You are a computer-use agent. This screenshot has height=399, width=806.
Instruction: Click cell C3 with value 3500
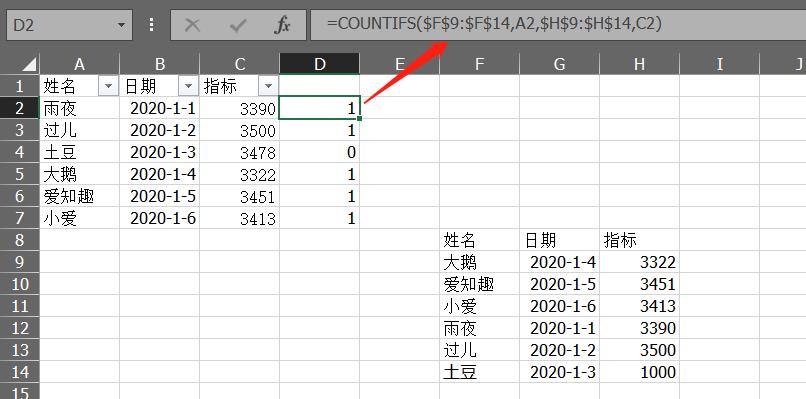240,130
